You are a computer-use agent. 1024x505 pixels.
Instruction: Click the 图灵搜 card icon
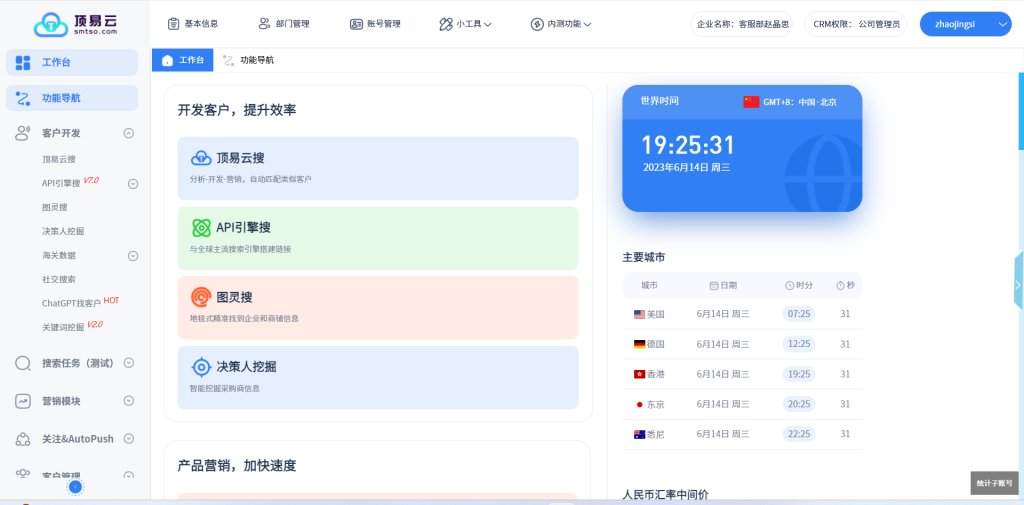201,297
